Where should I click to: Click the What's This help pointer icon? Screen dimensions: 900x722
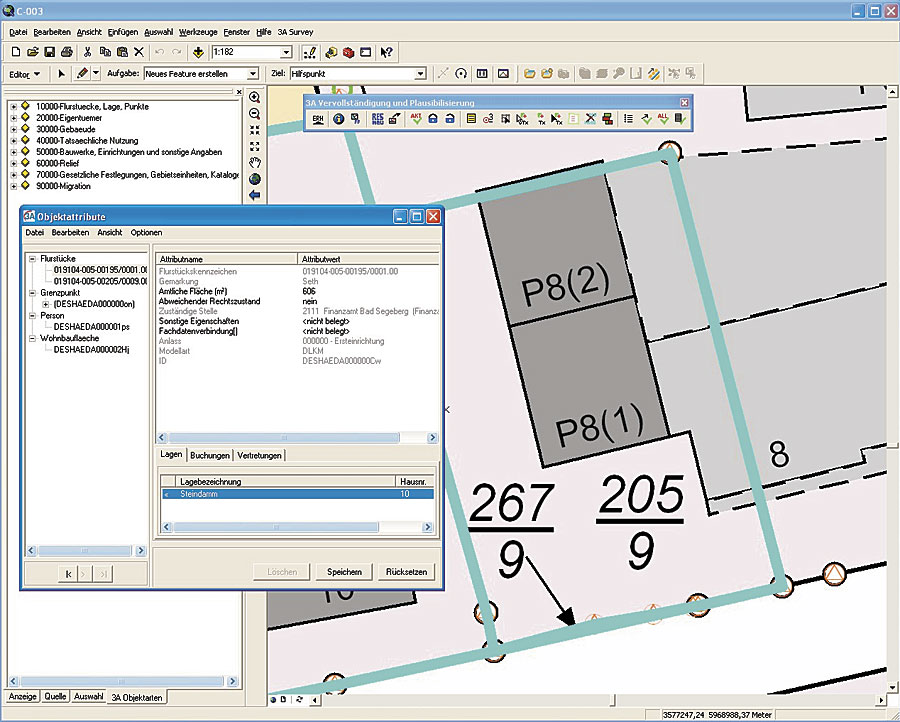[386, 52]
